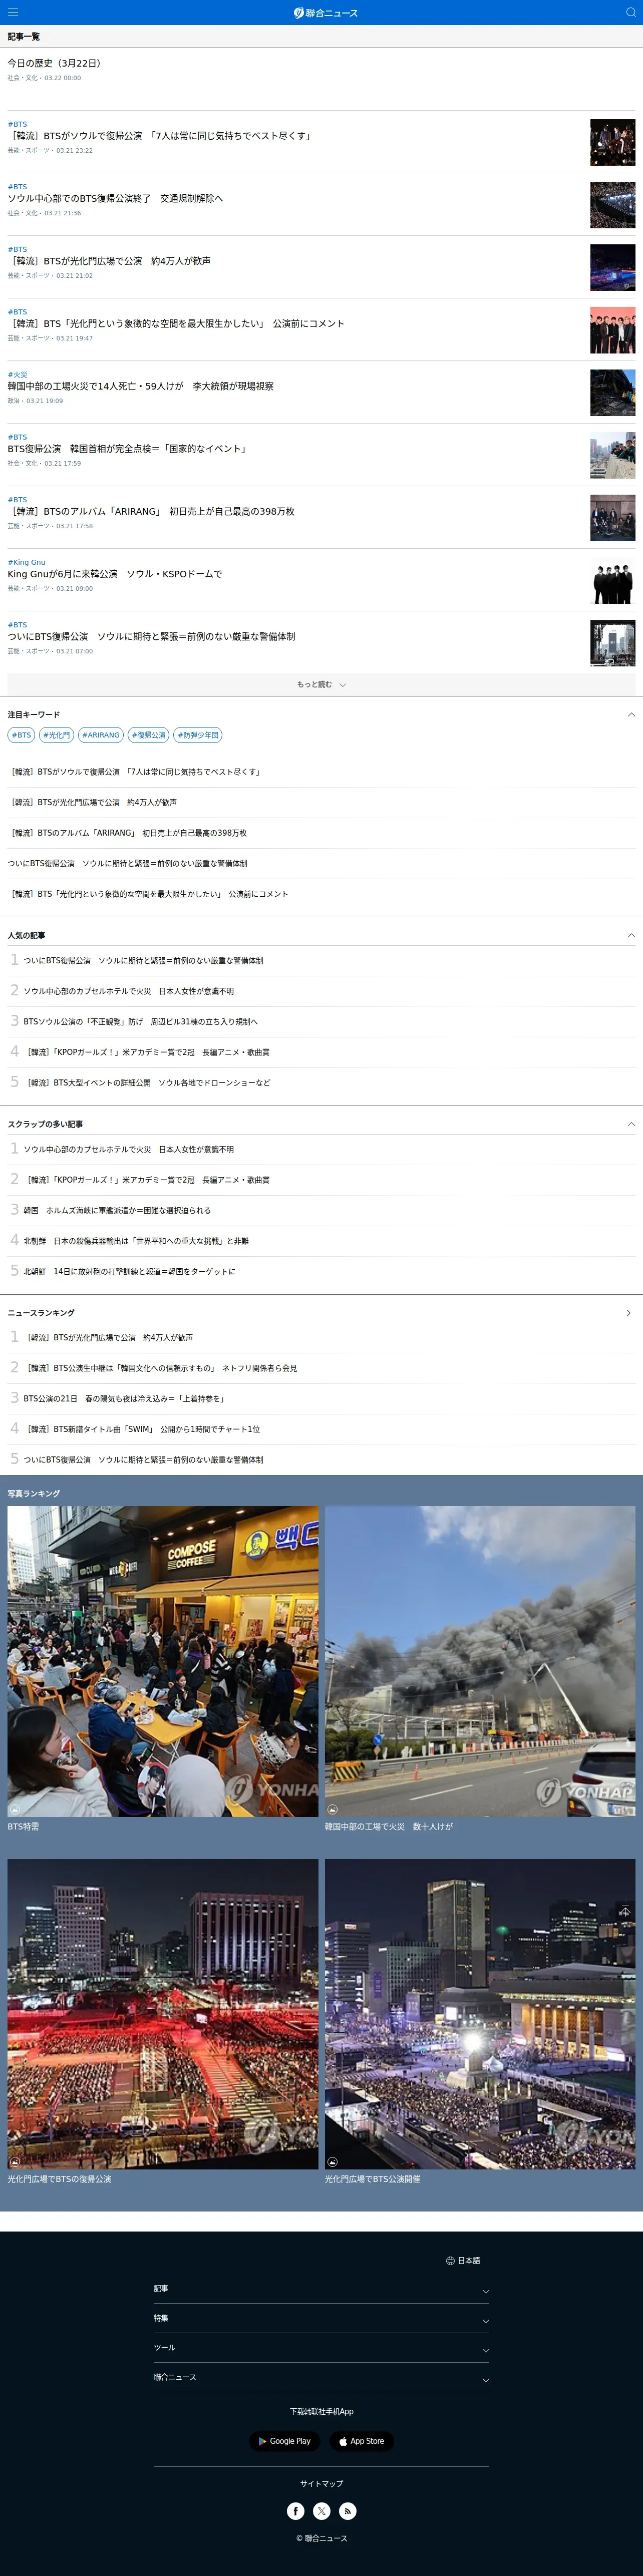643x2576 pixels.
Task: Open King Gnuが6月に来韓公演 article
Action: 115,574
